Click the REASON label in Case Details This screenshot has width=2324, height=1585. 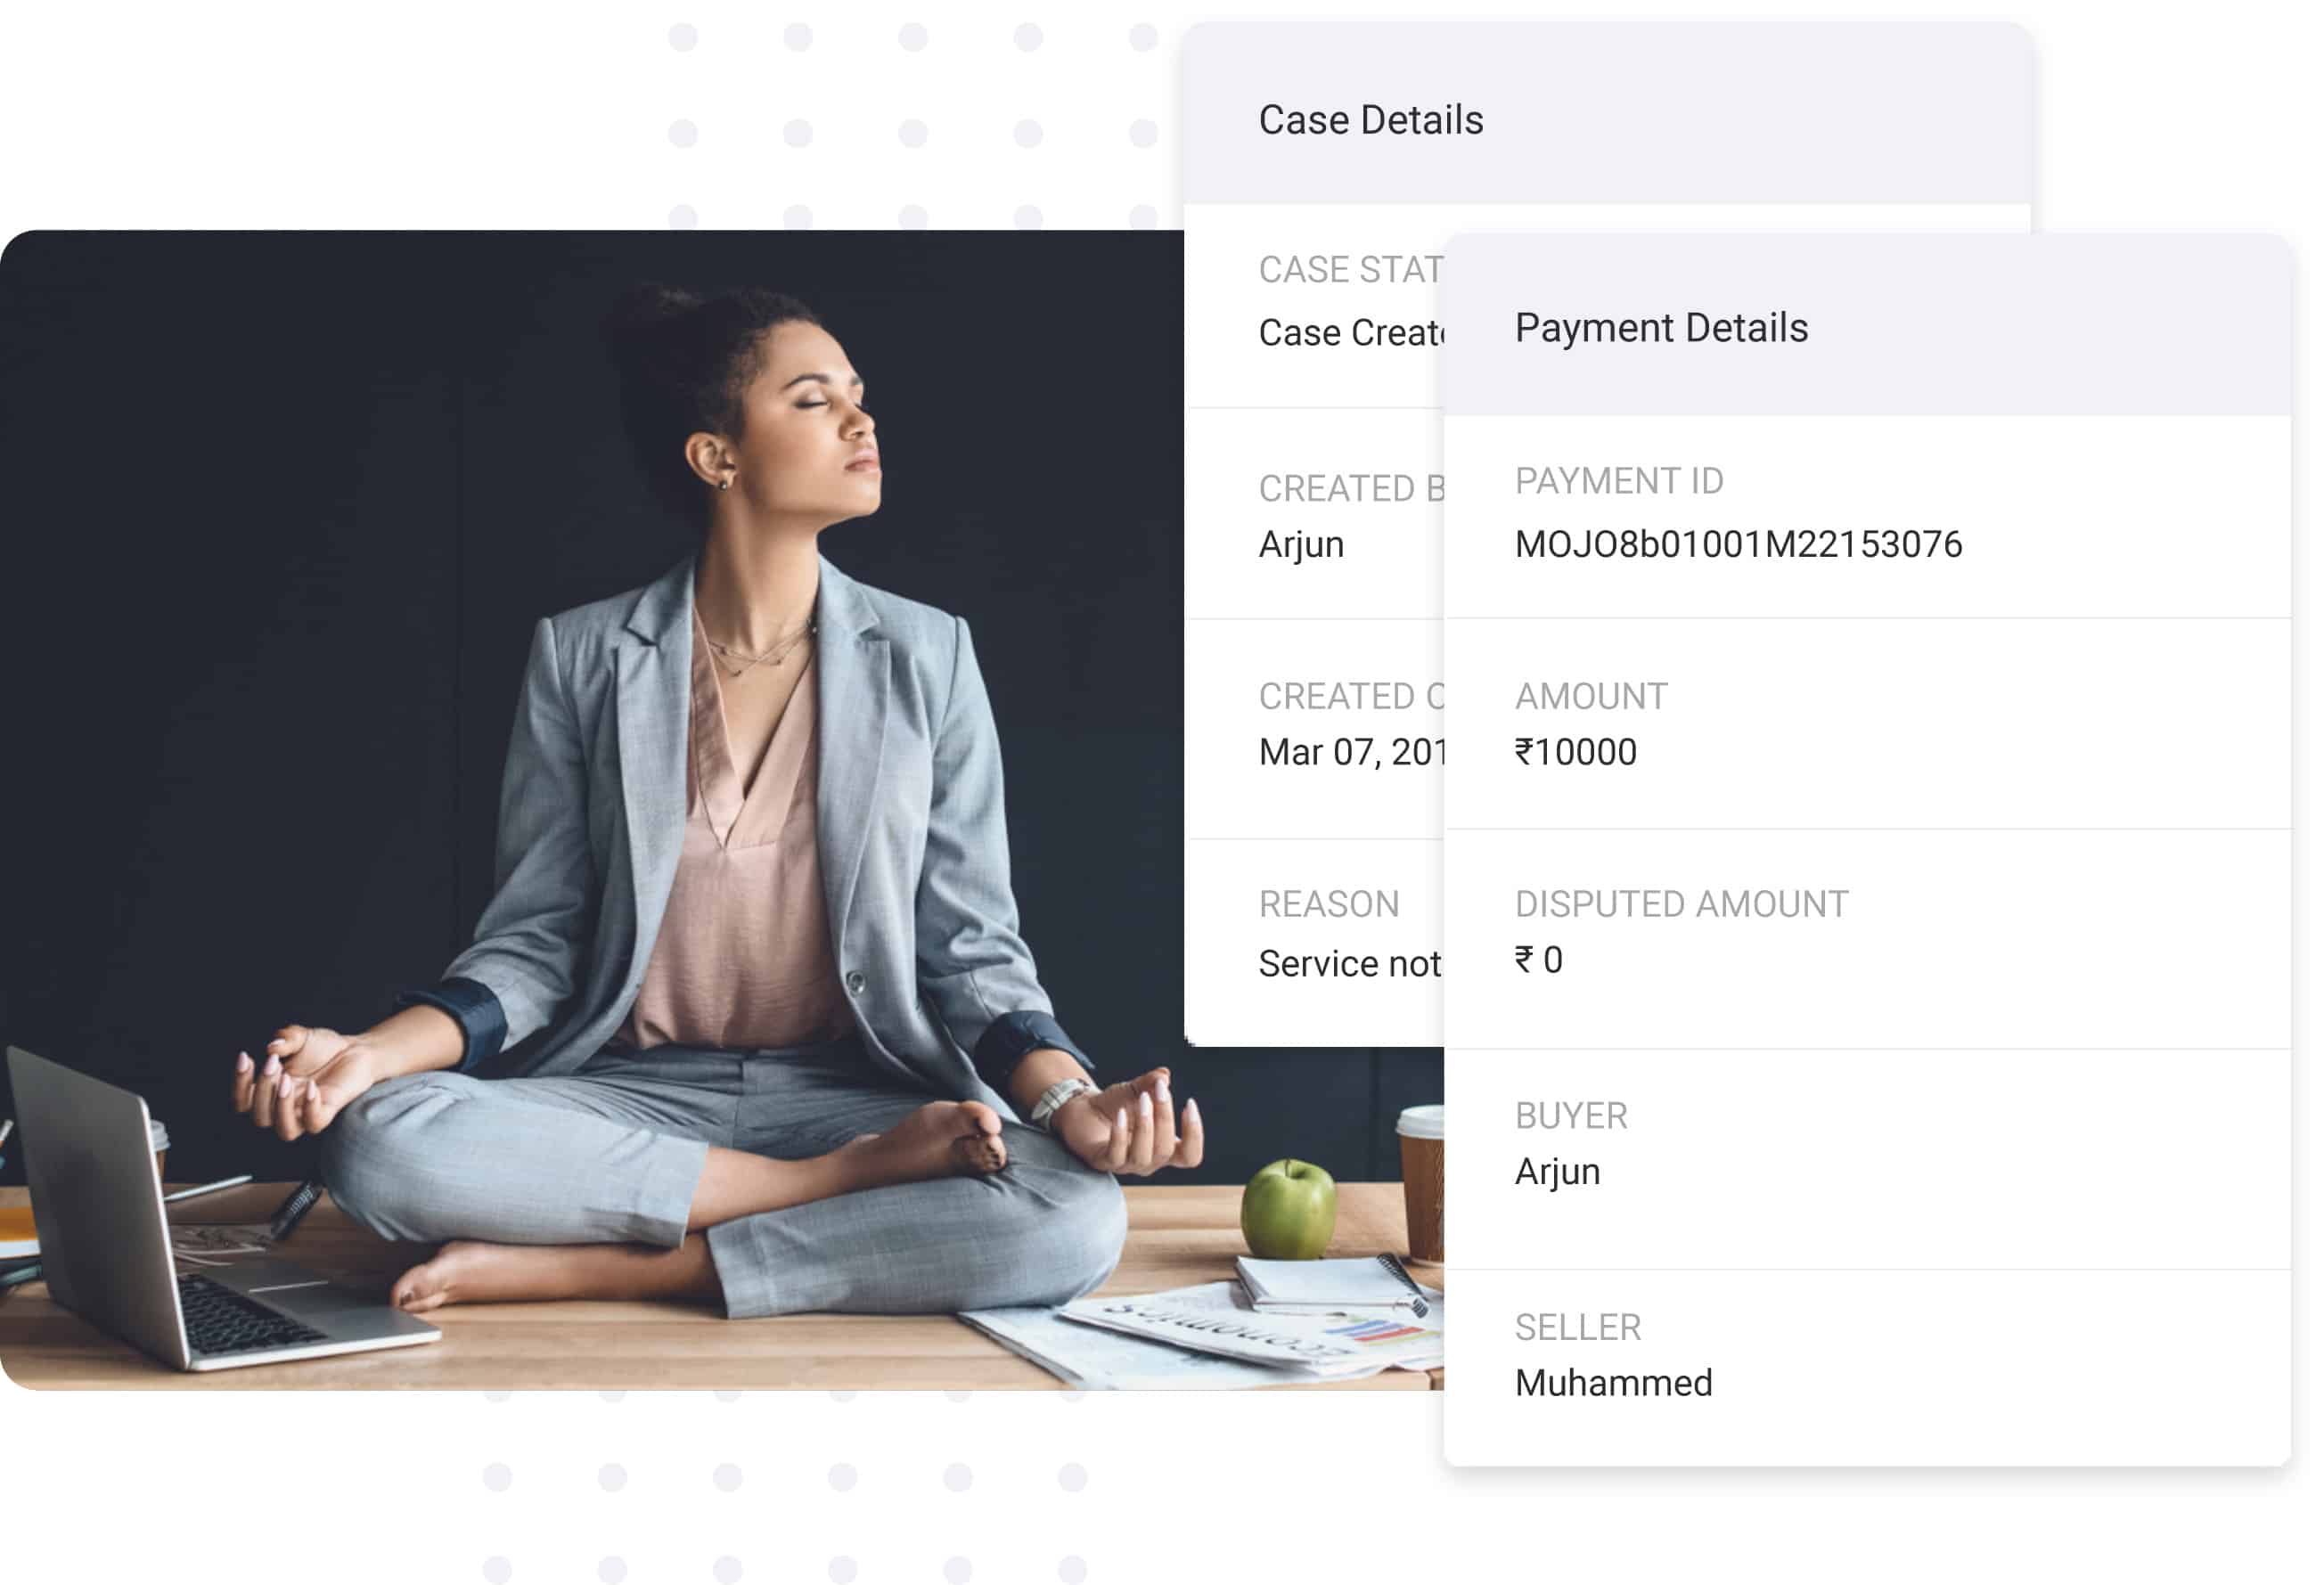[x=1328, y=904]
